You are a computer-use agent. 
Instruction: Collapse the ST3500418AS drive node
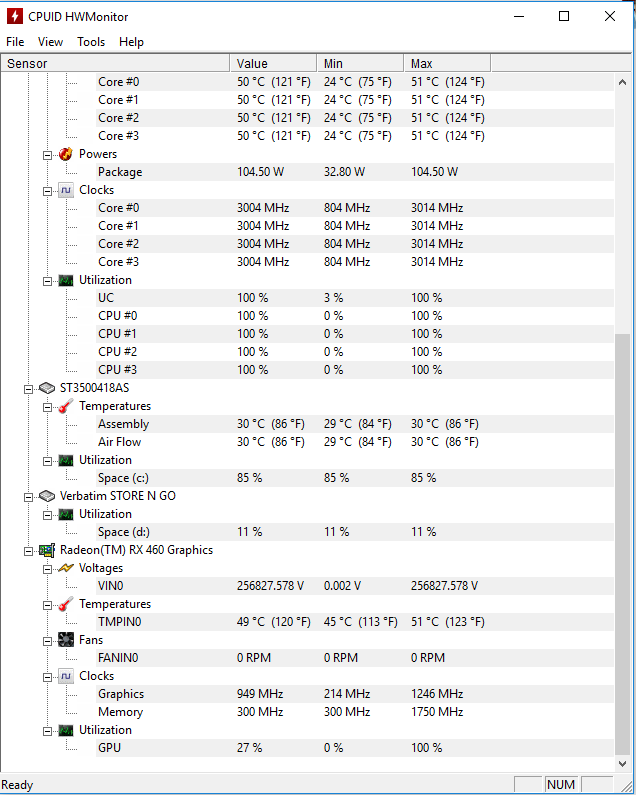(x=29, y=388)
